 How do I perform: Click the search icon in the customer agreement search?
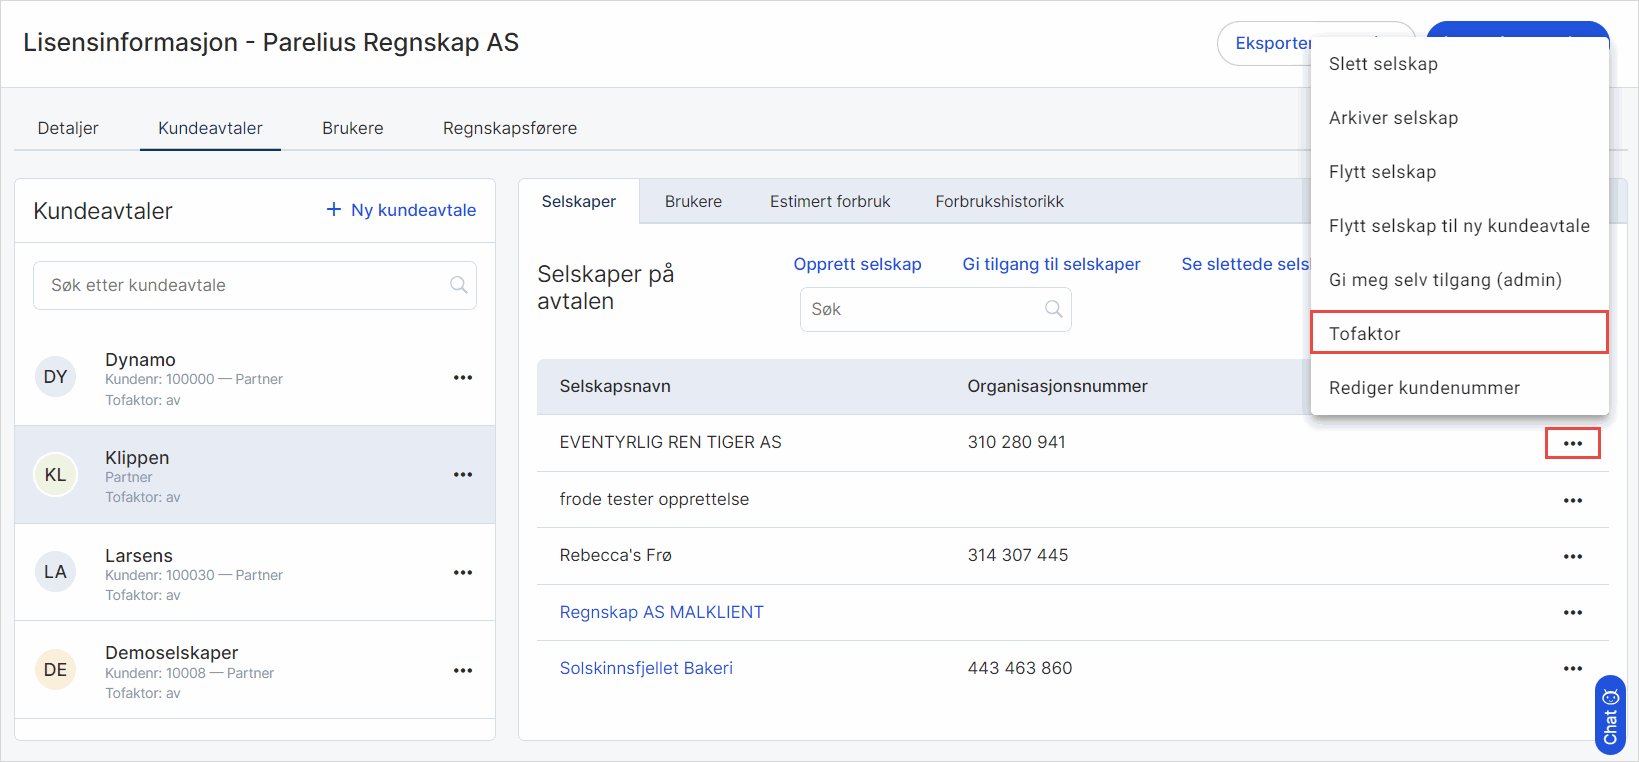(459, 285)
